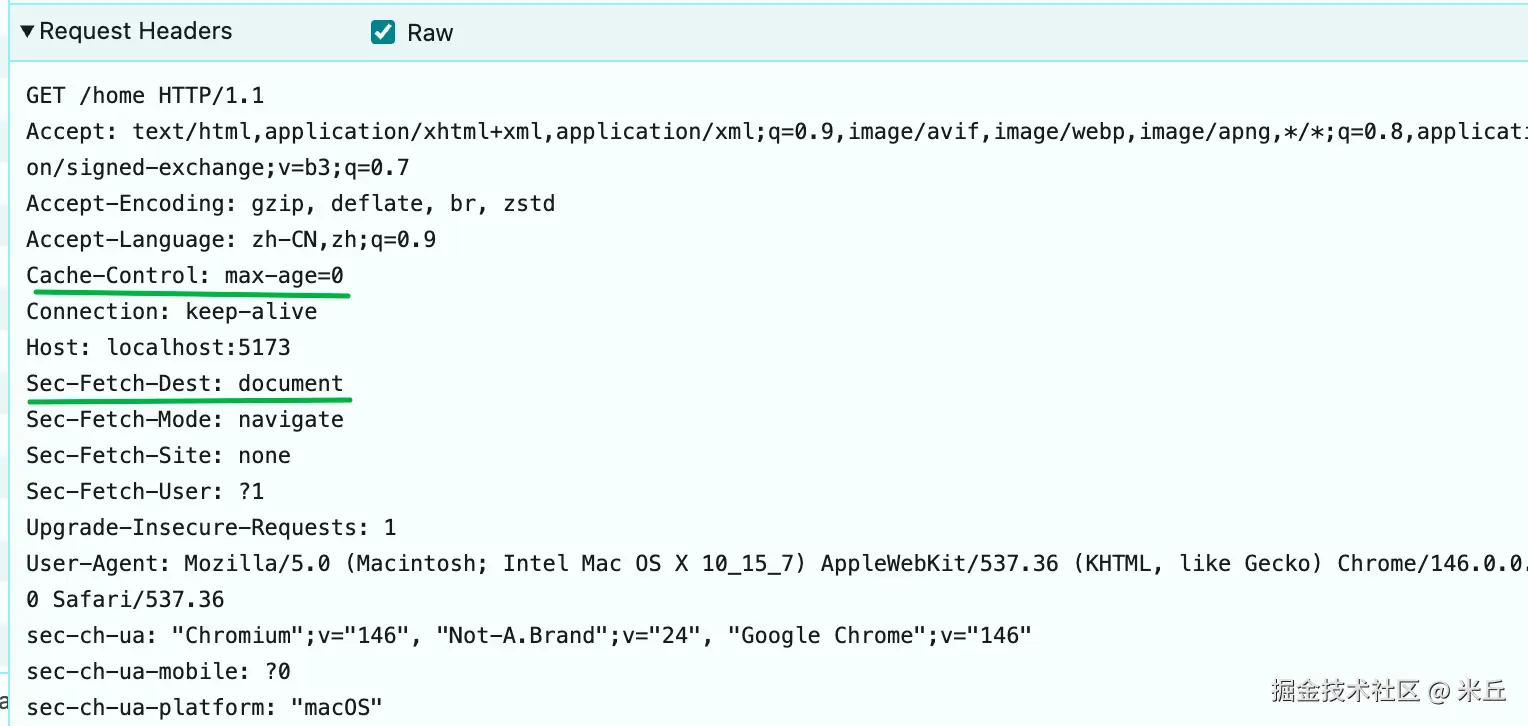Click the sec-ch-ua-platform "macOS" header line

pyautogui.click(x=204, y=708)
